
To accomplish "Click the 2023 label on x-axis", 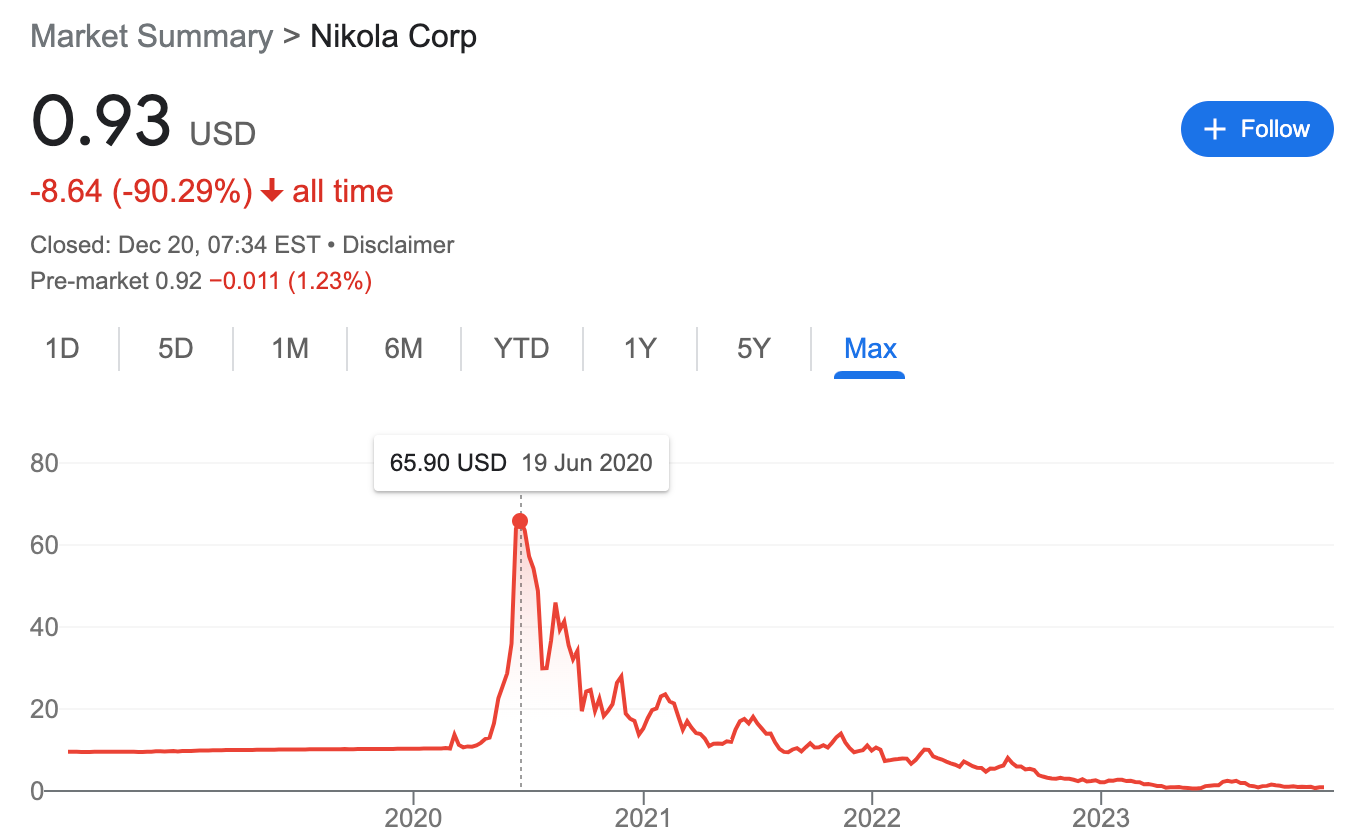I will click(1101, 820).
